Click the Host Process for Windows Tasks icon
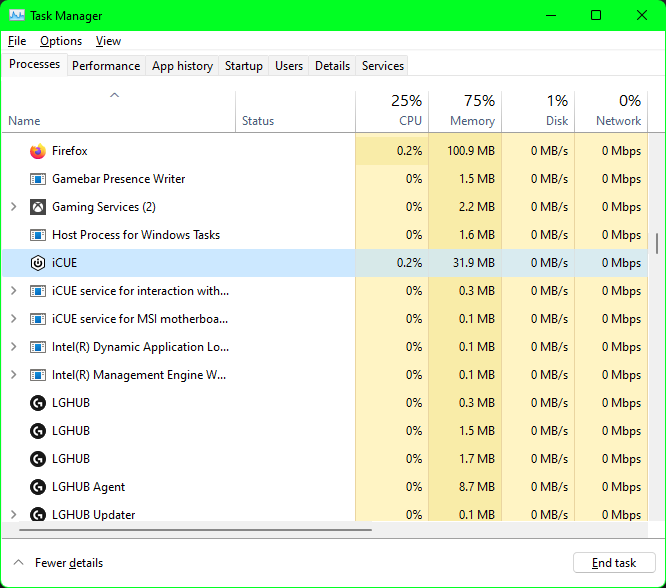Image resolution: width=666 pixels, height=588 pixels. (38, 235)
